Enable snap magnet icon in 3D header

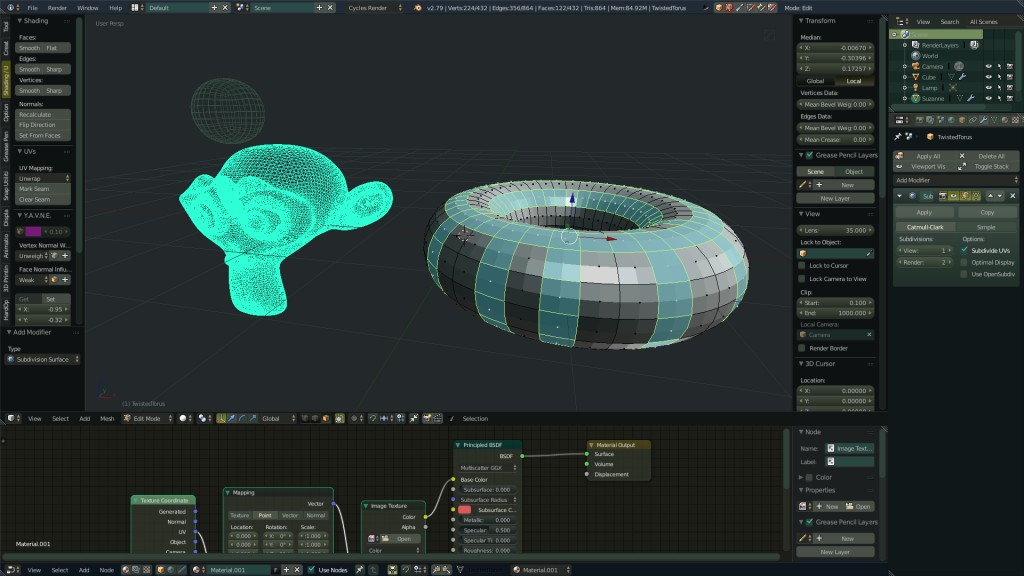tap(373, 419)
